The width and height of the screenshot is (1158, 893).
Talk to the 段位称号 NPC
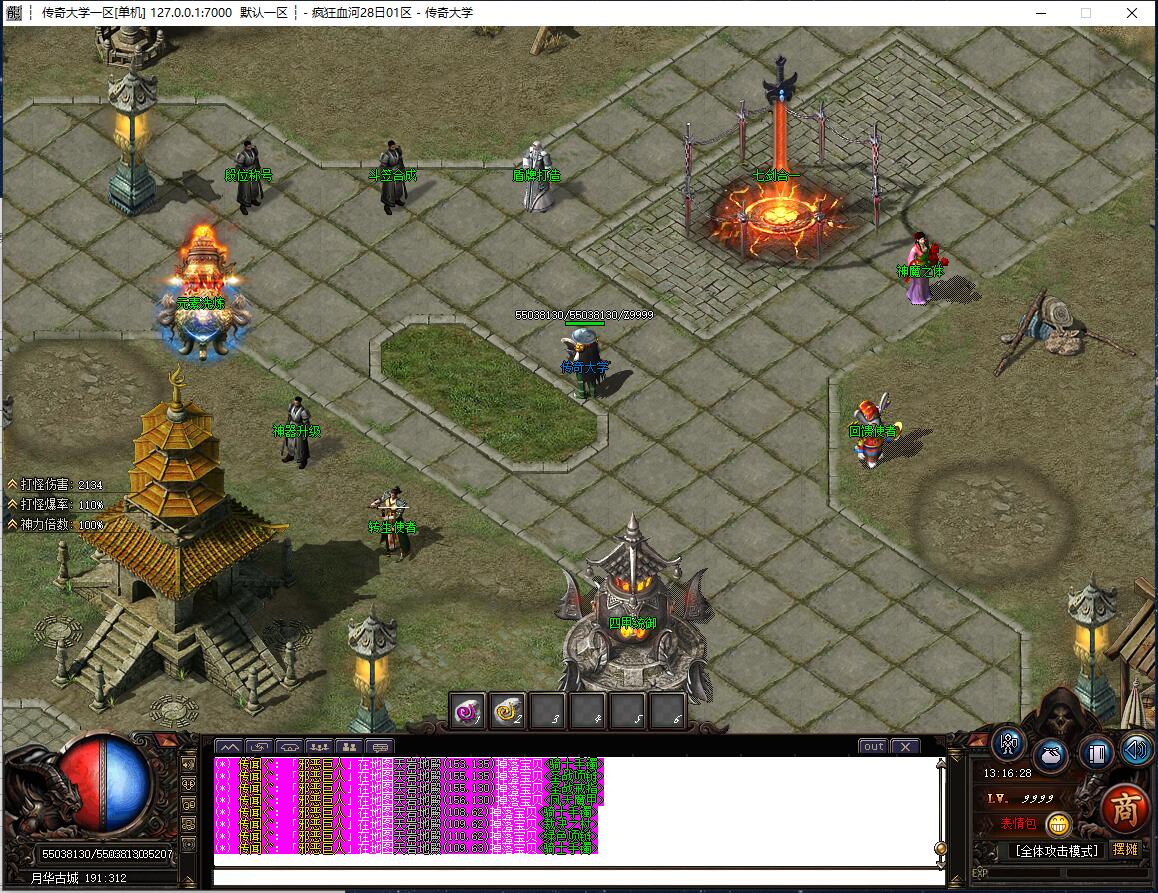249,176
